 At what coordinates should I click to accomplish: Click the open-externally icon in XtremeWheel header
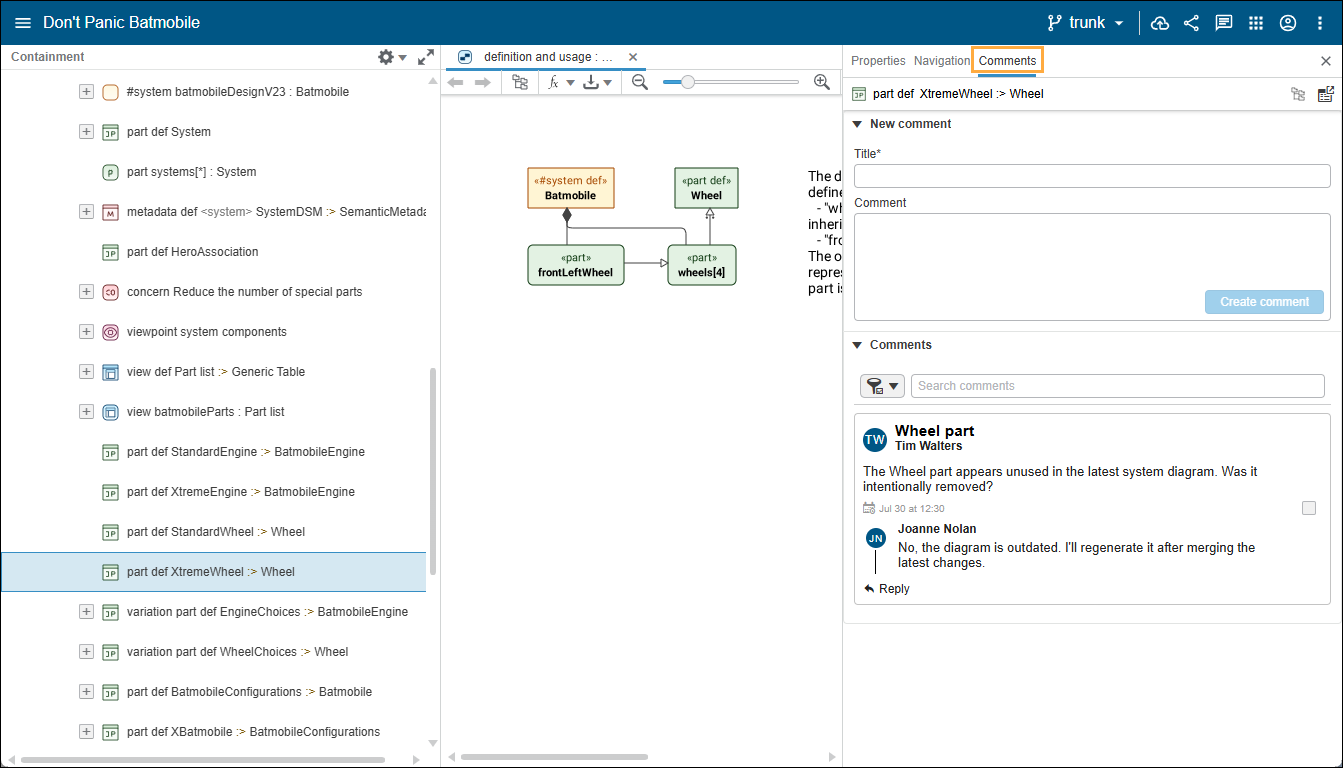coord(1326,94)
